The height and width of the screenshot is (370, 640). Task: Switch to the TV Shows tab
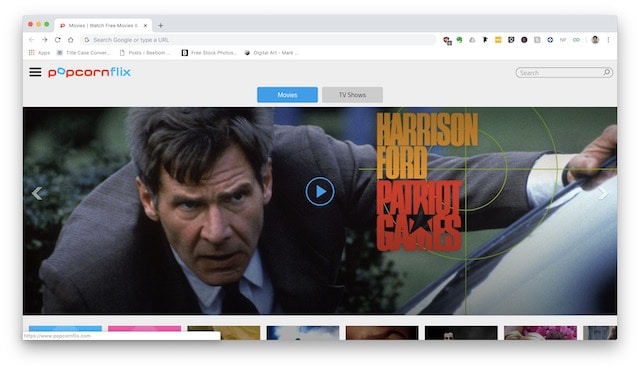click(x=352, y=95)
